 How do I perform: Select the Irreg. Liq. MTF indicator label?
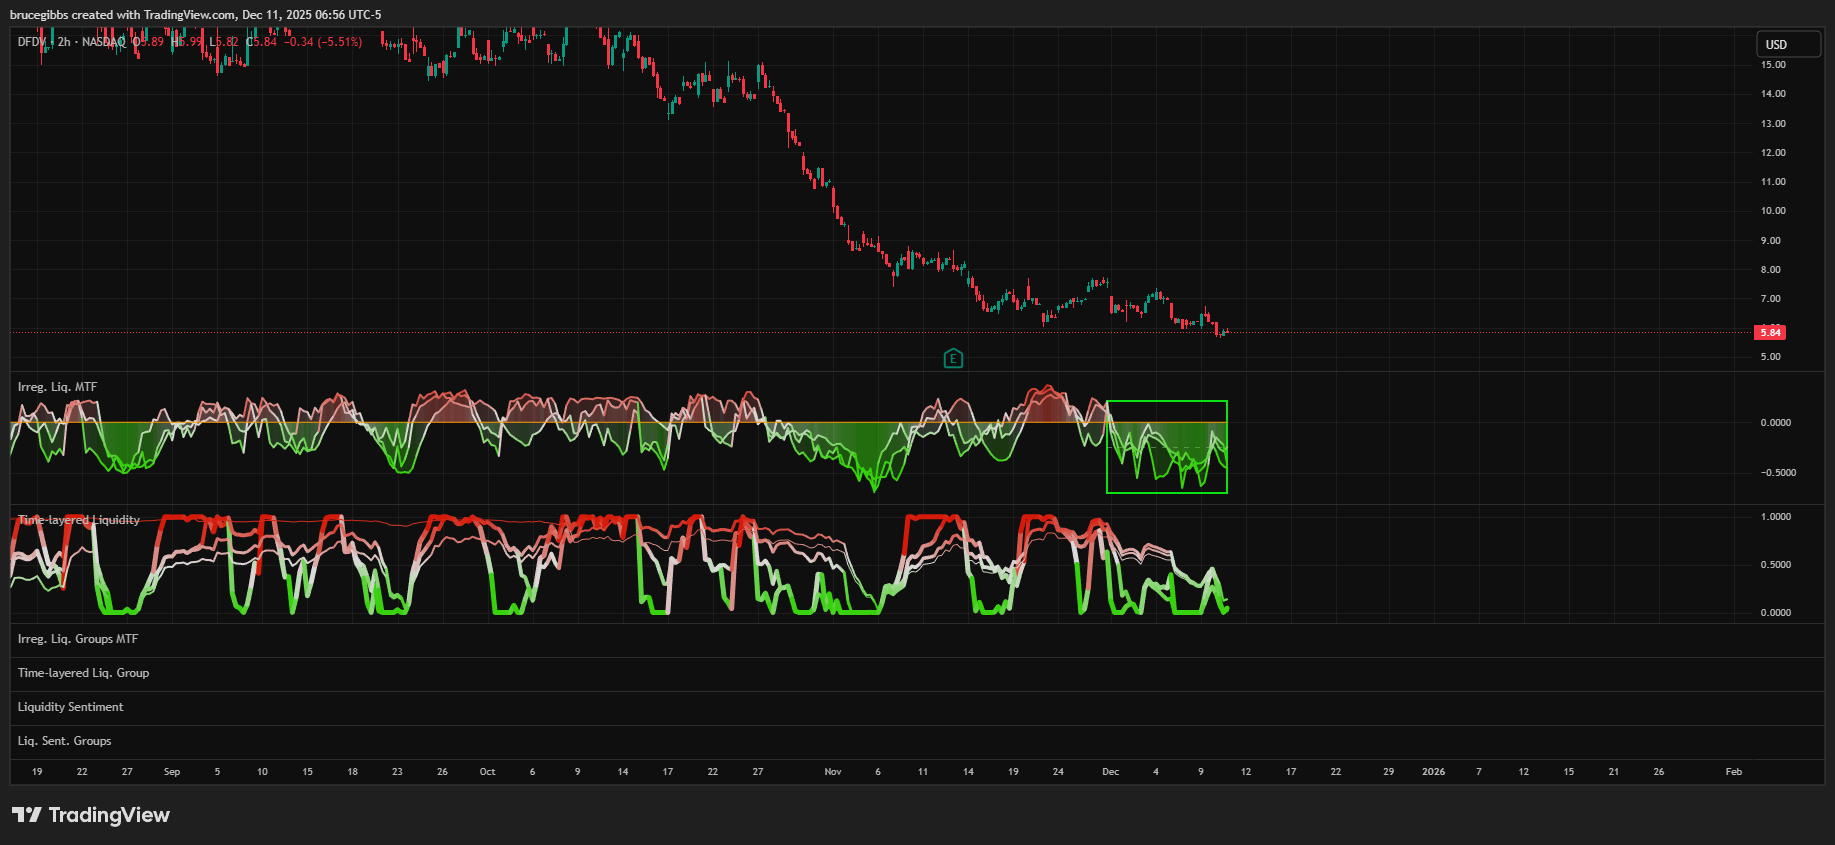click(57, 387)
